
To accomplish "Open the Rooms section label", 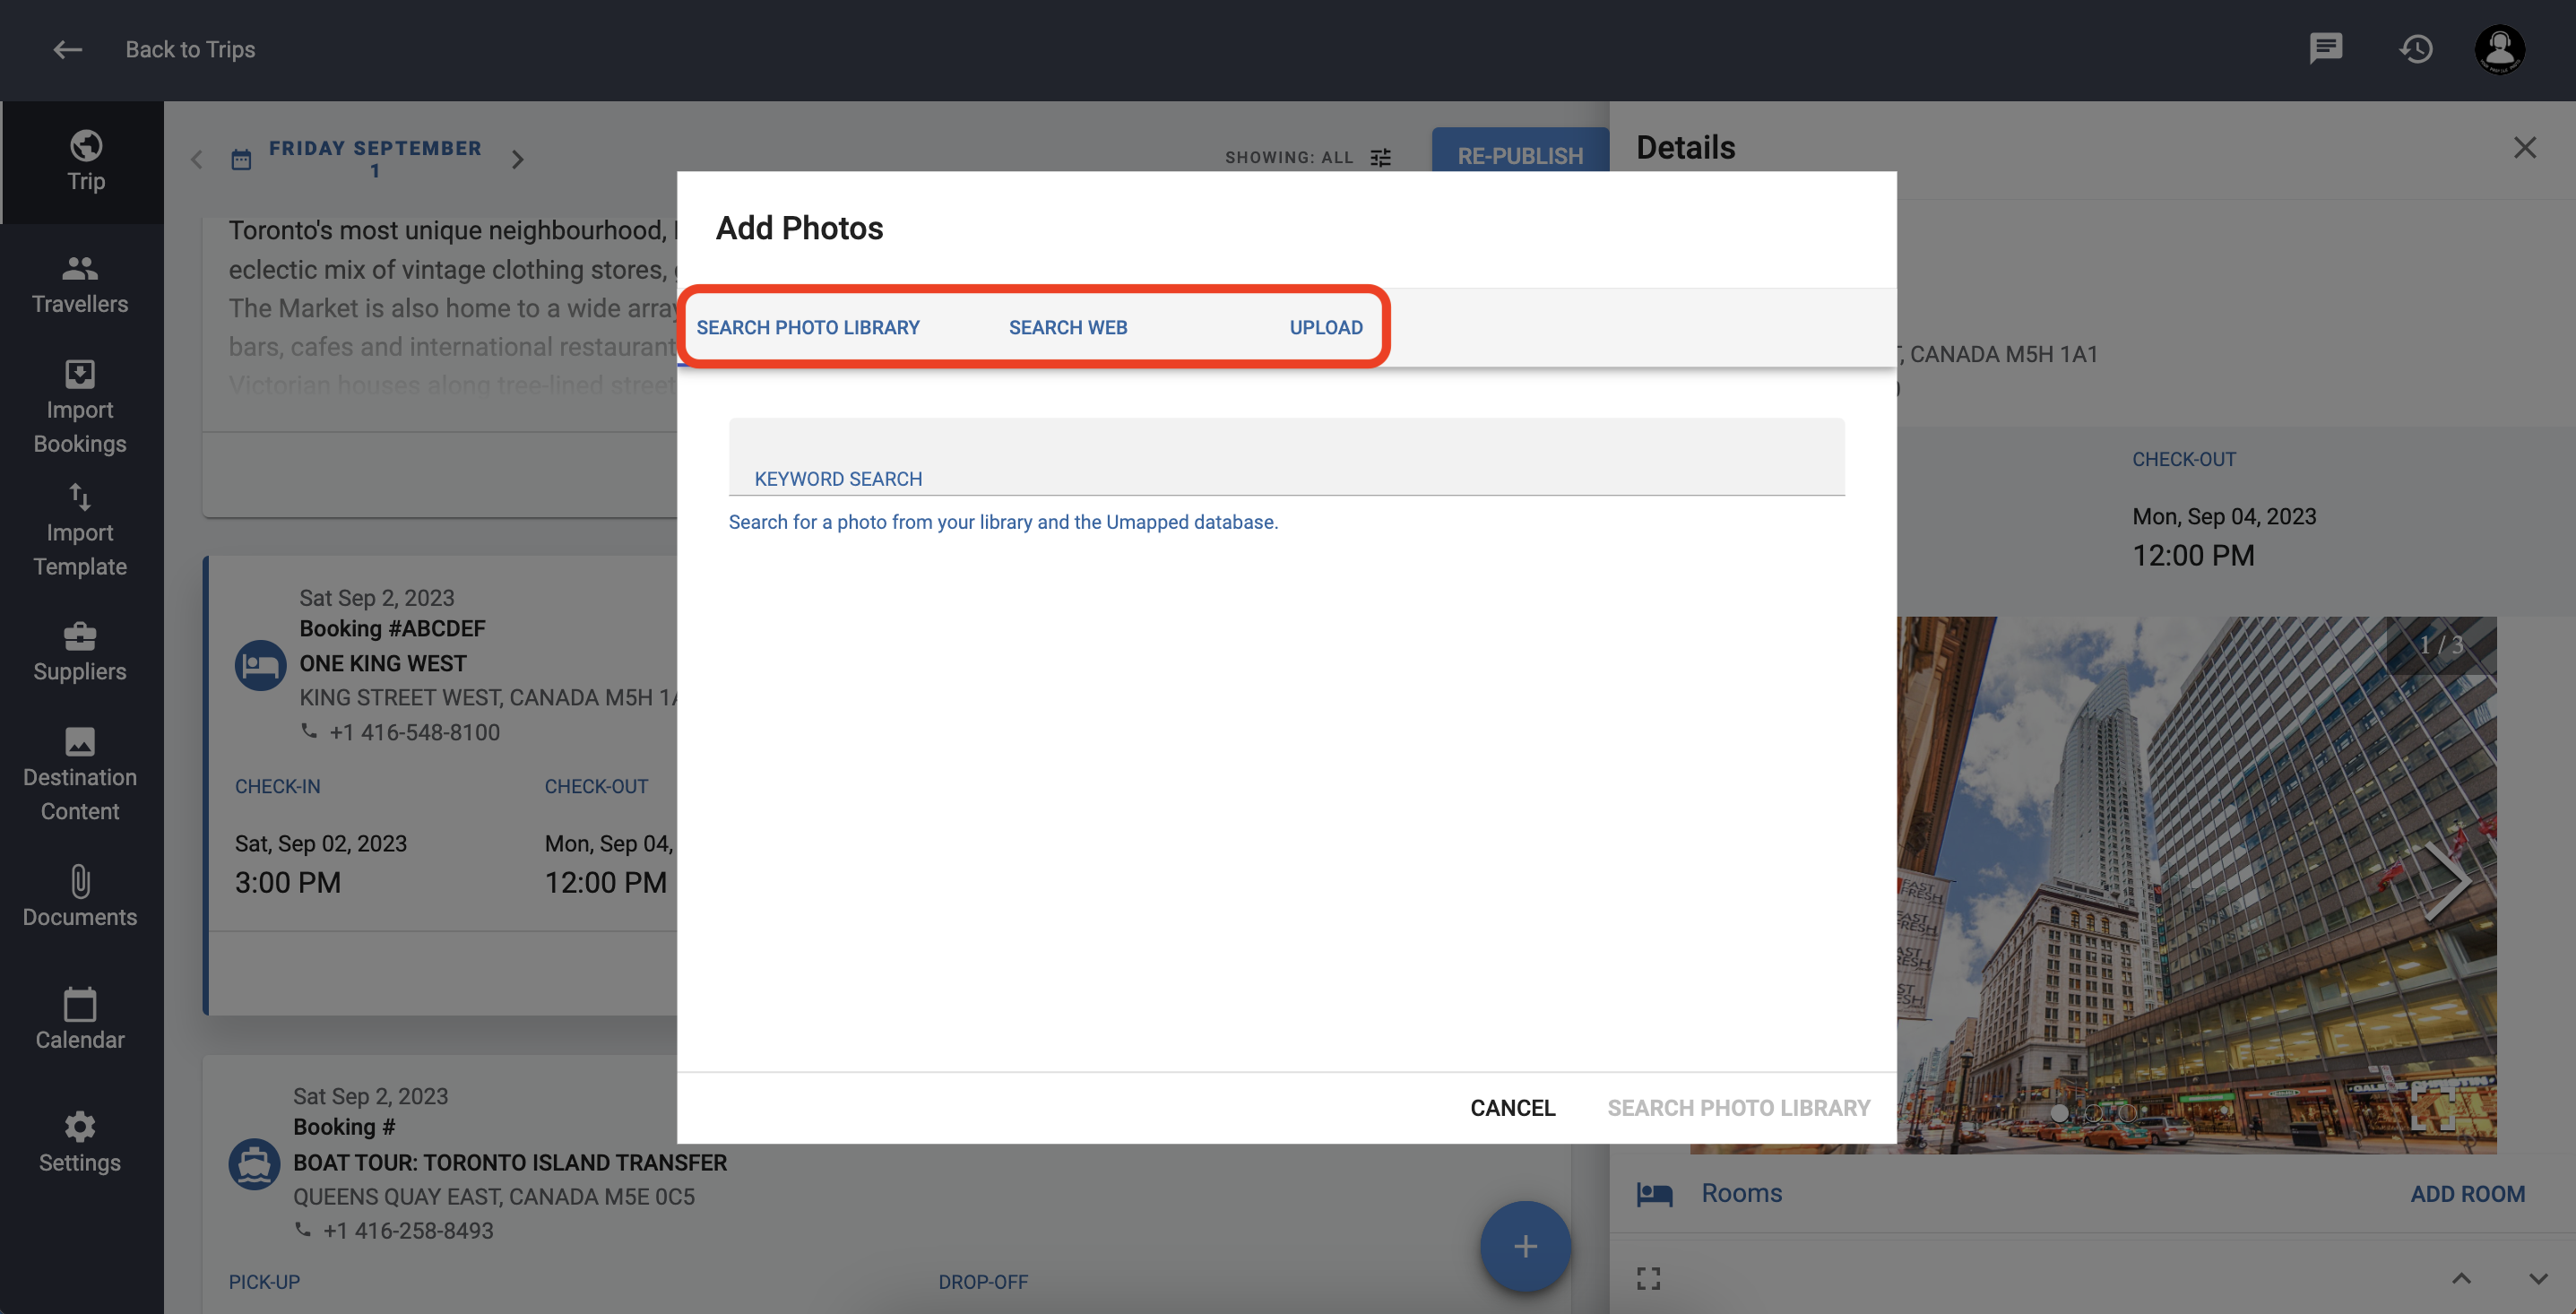I will 1741,1193.
